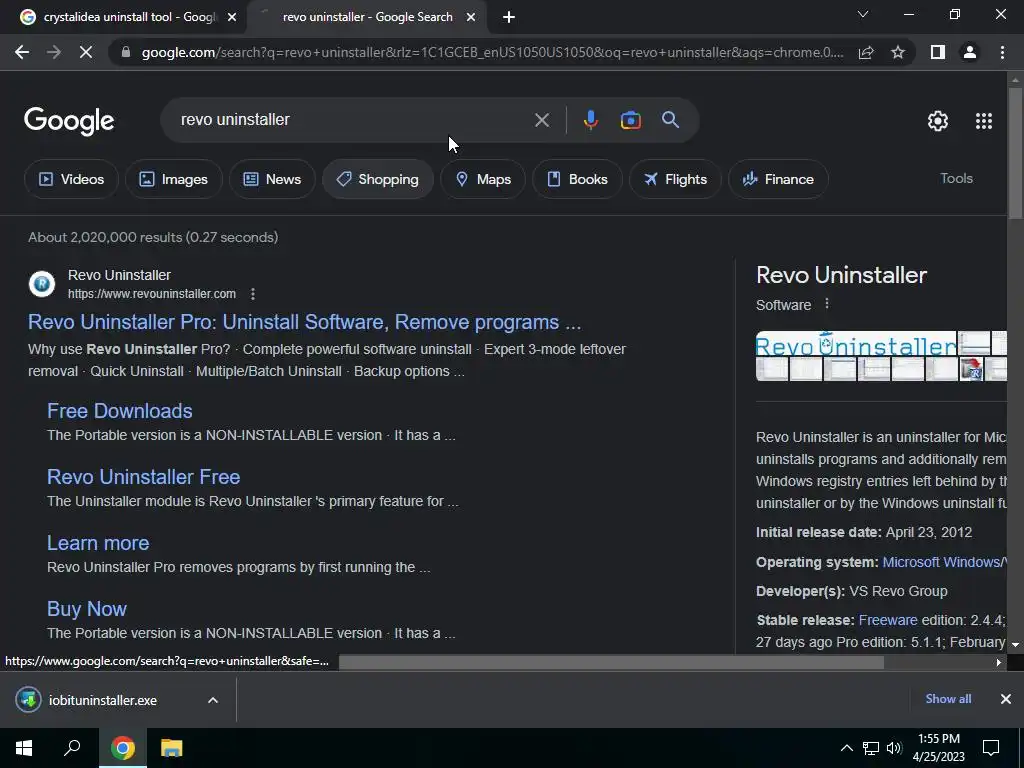Open Revo Uninstaller Pro main result link
1024x768 pixels.
[x=304, y=322]
